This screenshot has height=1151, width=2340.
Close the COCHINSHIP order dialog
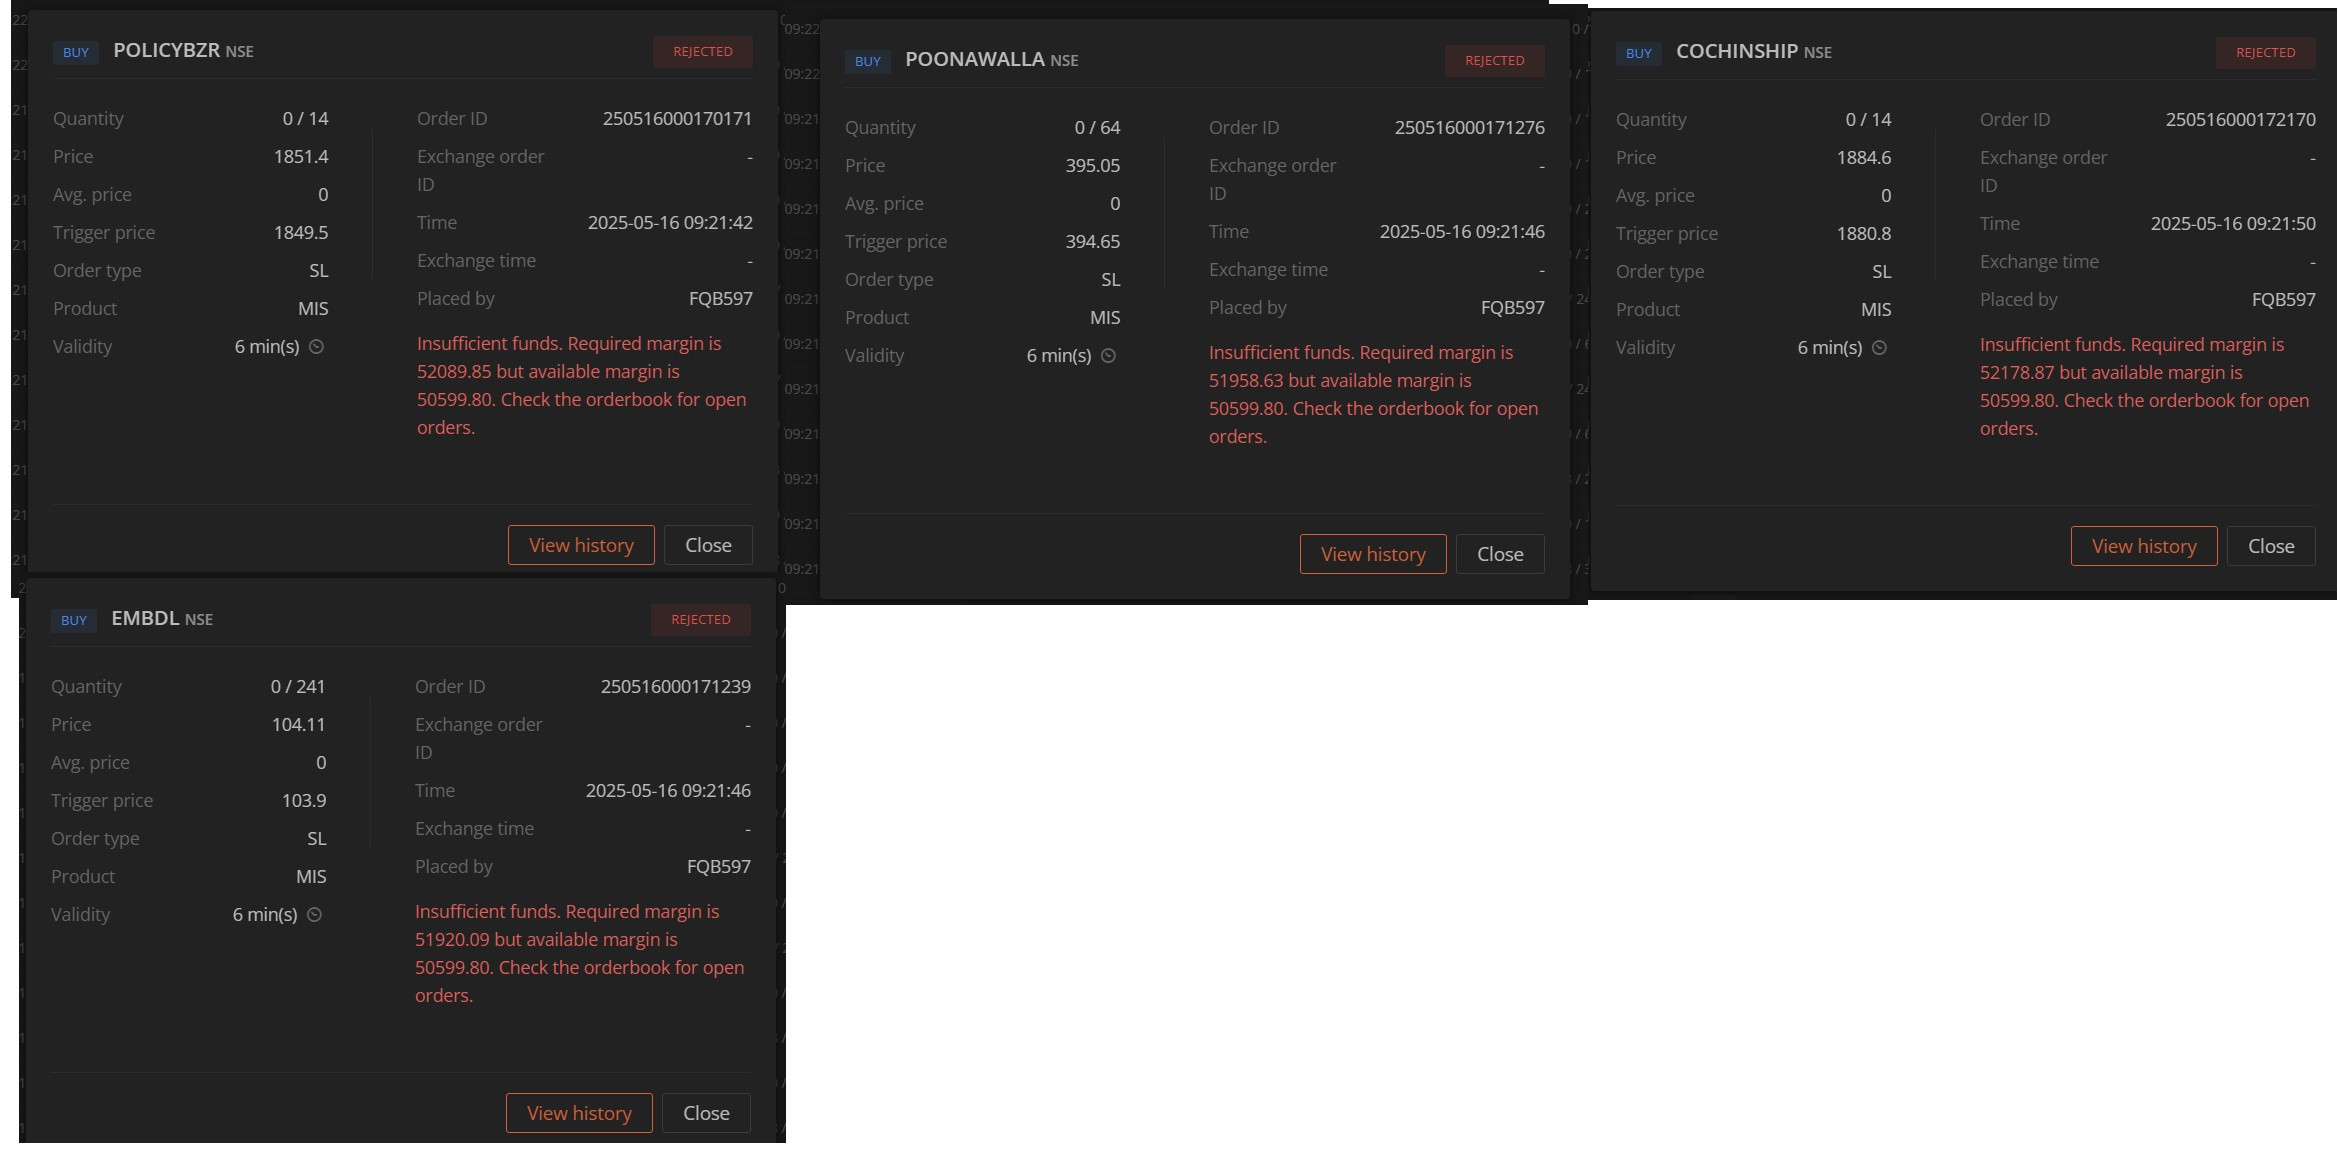(x=2271, y=546)
